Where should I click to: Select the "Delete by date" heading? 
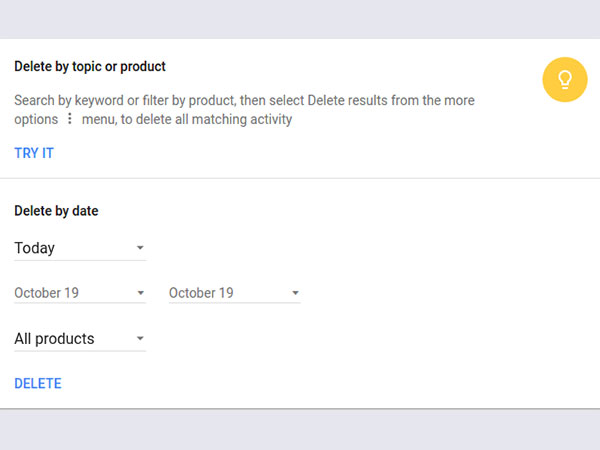coord(56,211)
